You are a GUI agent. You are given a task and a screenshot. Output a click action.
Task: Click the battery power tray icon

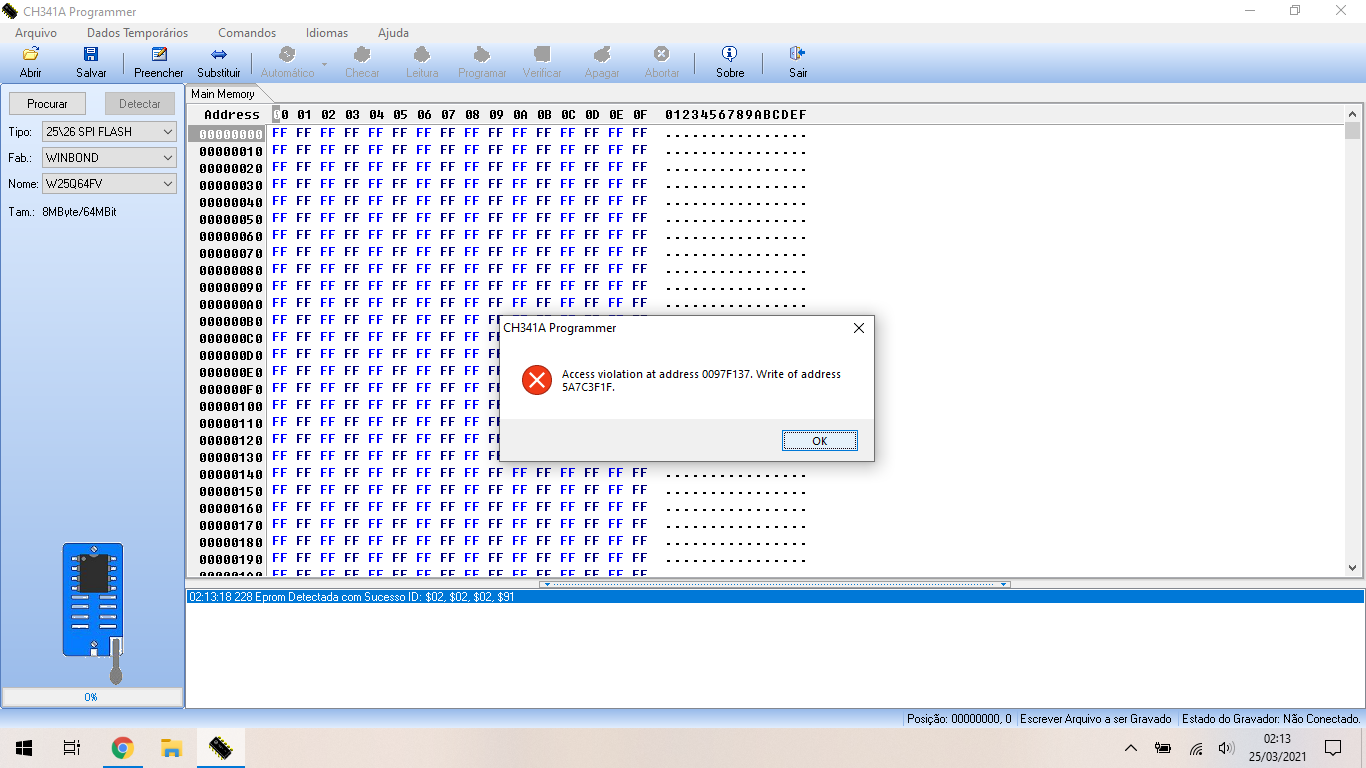1163,748
